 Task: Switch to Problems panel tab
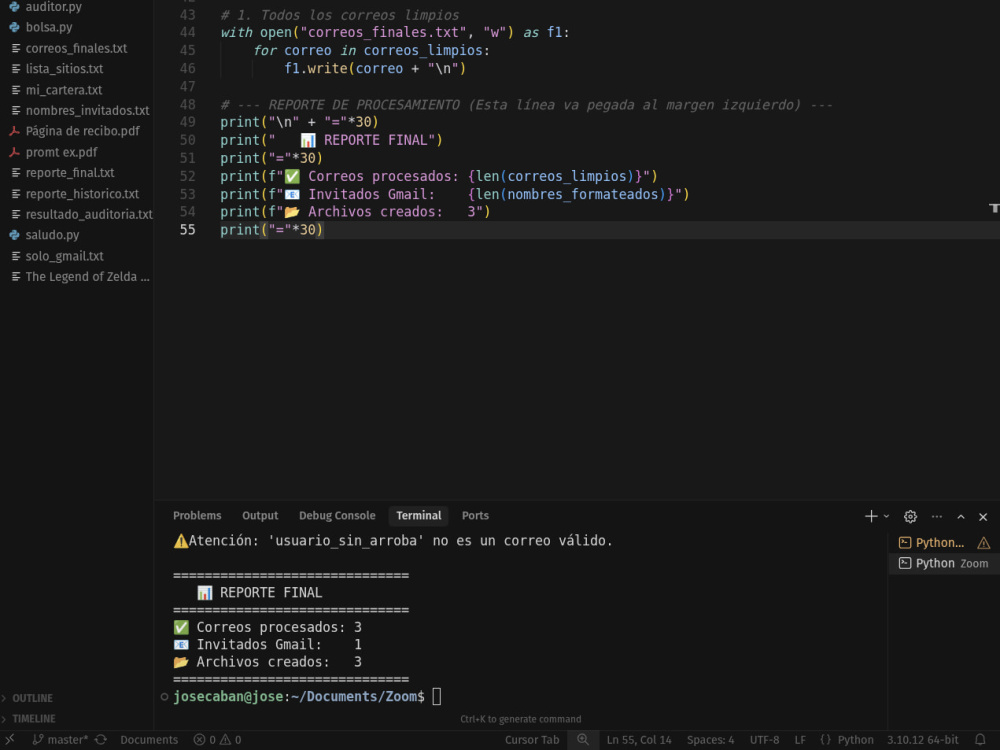pyautogui.click(x=197, y=515)
